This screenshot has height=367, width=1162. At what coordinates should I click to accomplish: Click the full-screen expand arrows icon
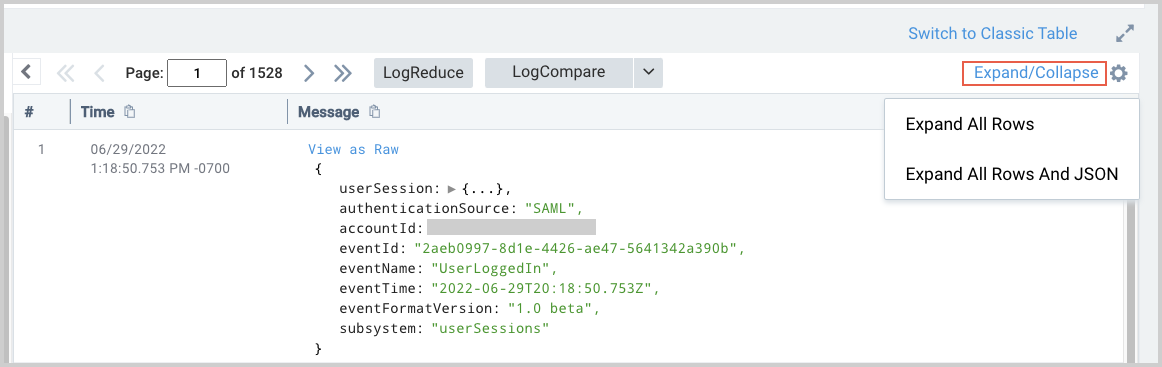(x=1124, y=33)
